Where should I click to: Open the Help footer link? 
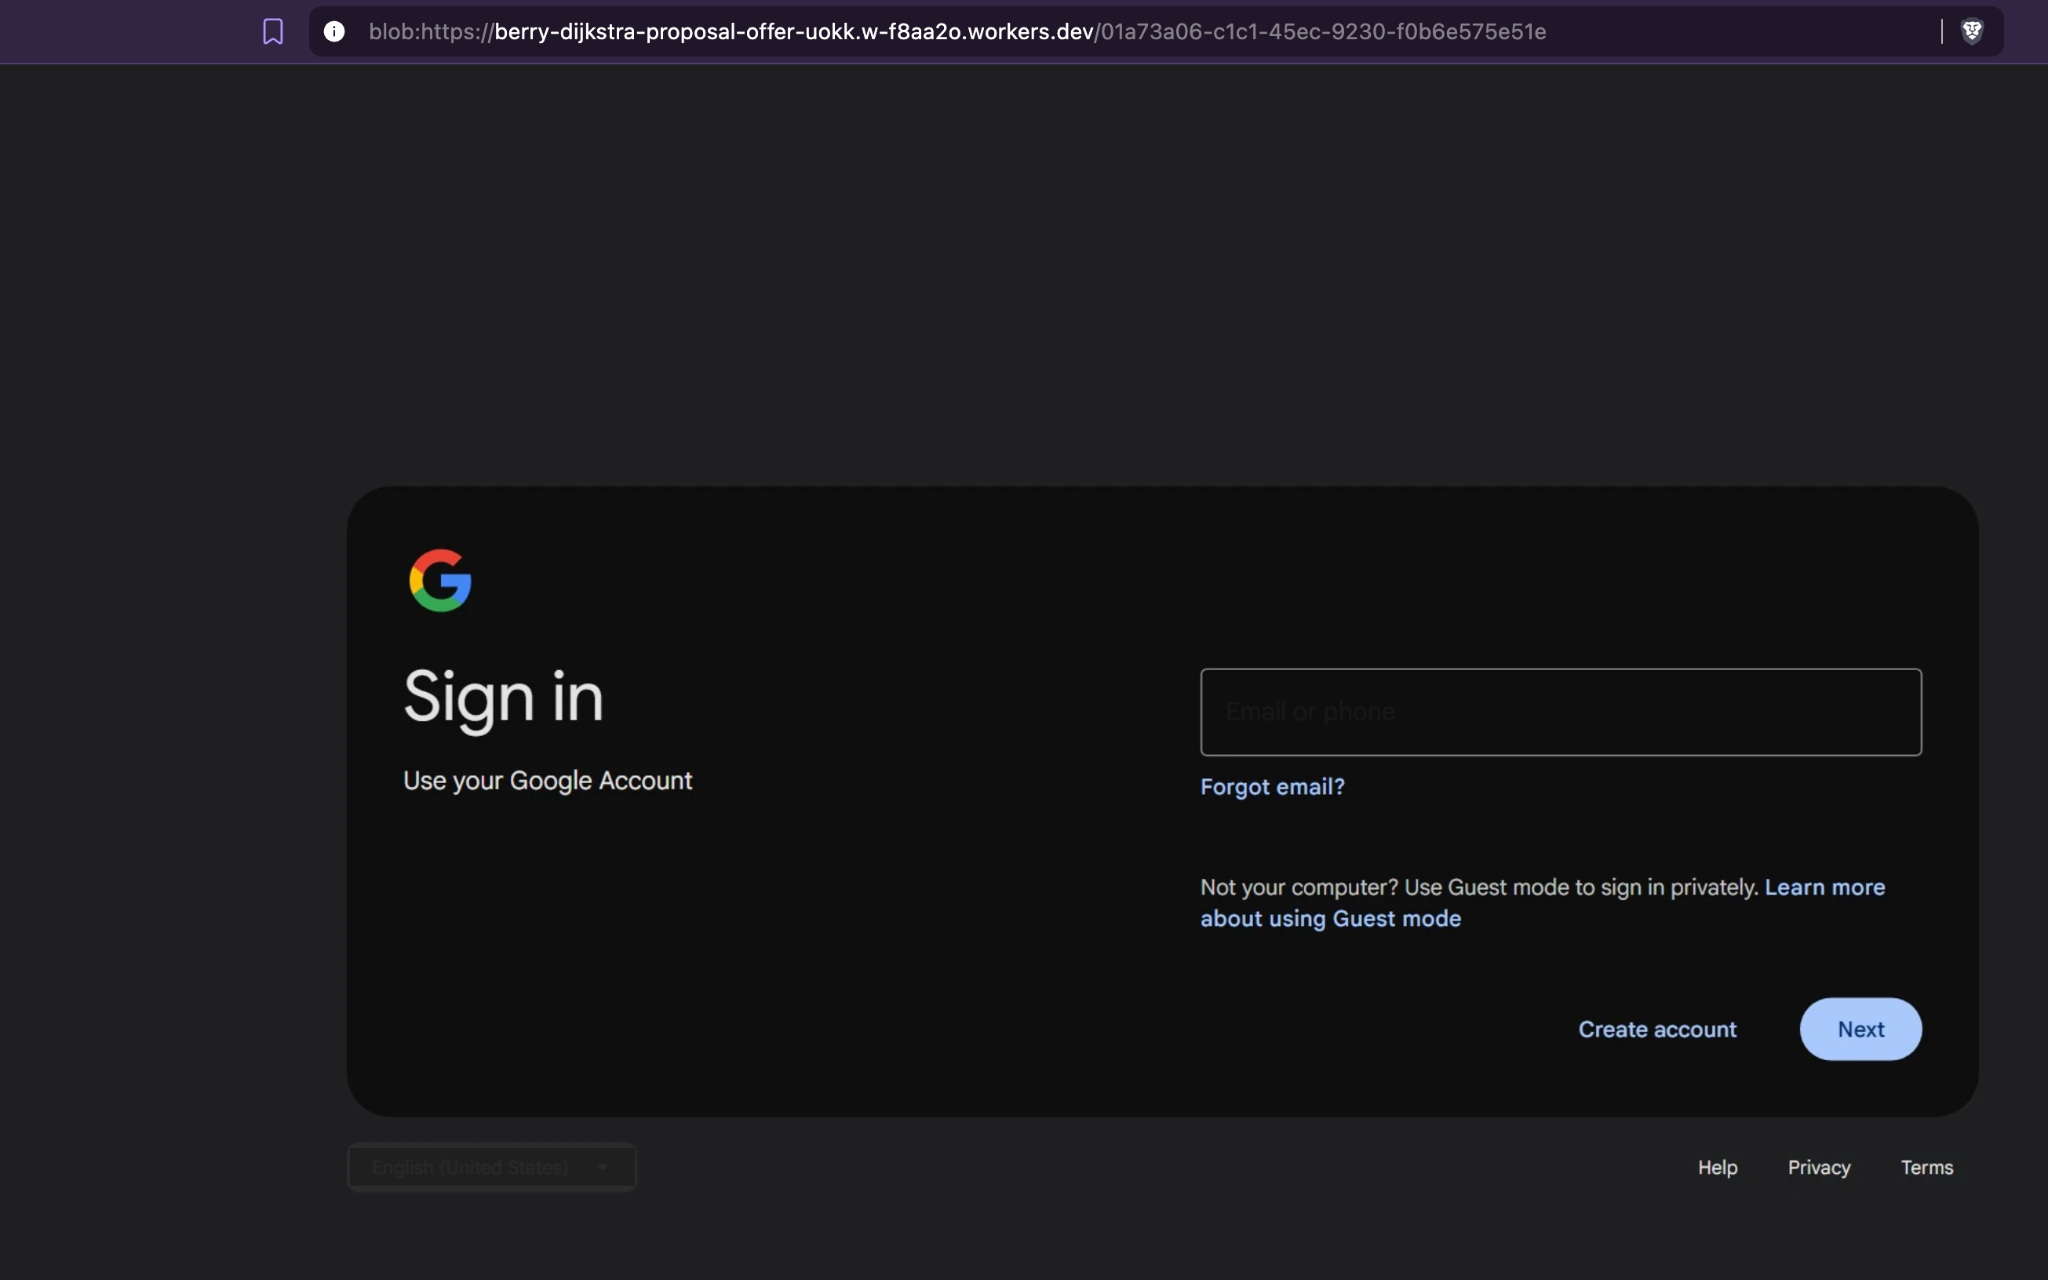(1717, 1167)
